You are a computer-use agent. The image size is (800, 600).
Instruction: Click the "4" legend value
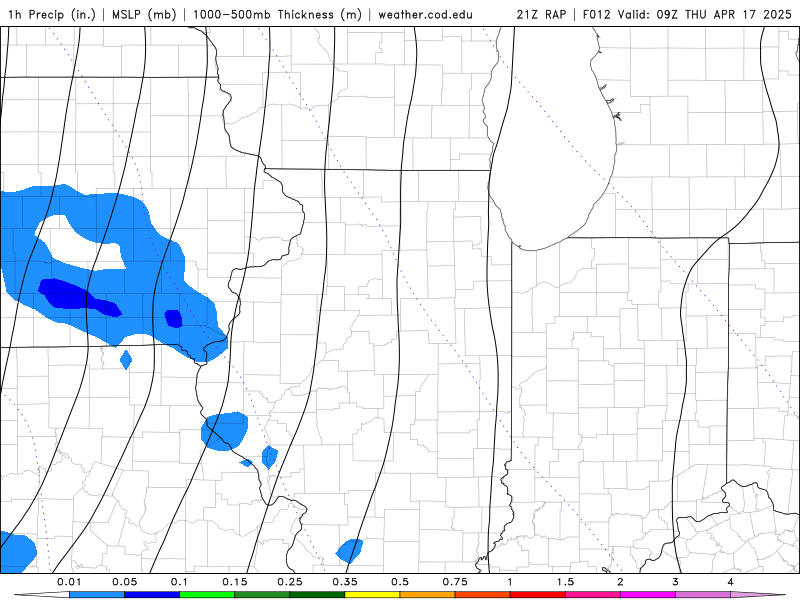pyautogui.click(x=731, y=582)
